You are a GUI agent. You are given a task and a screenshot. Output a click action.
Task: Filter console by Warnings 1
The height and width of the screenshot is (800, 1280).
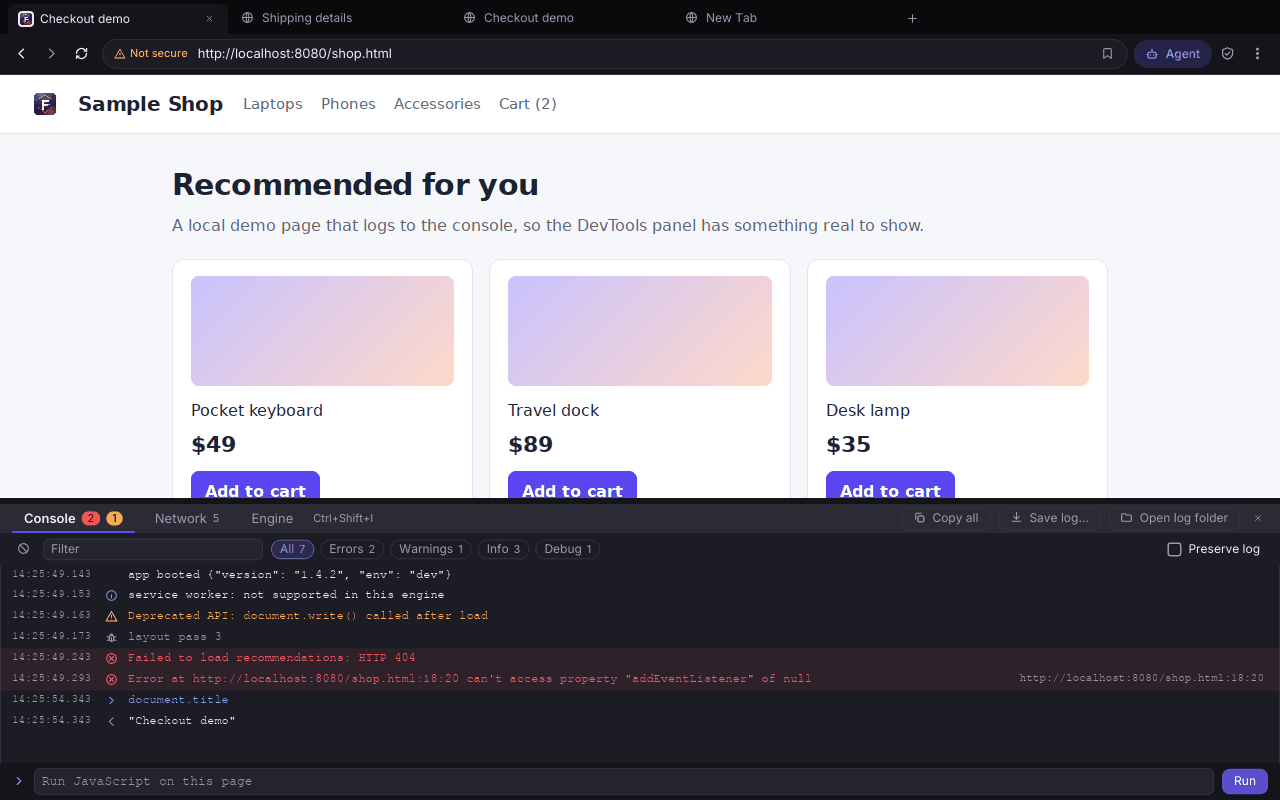(431, 549)
